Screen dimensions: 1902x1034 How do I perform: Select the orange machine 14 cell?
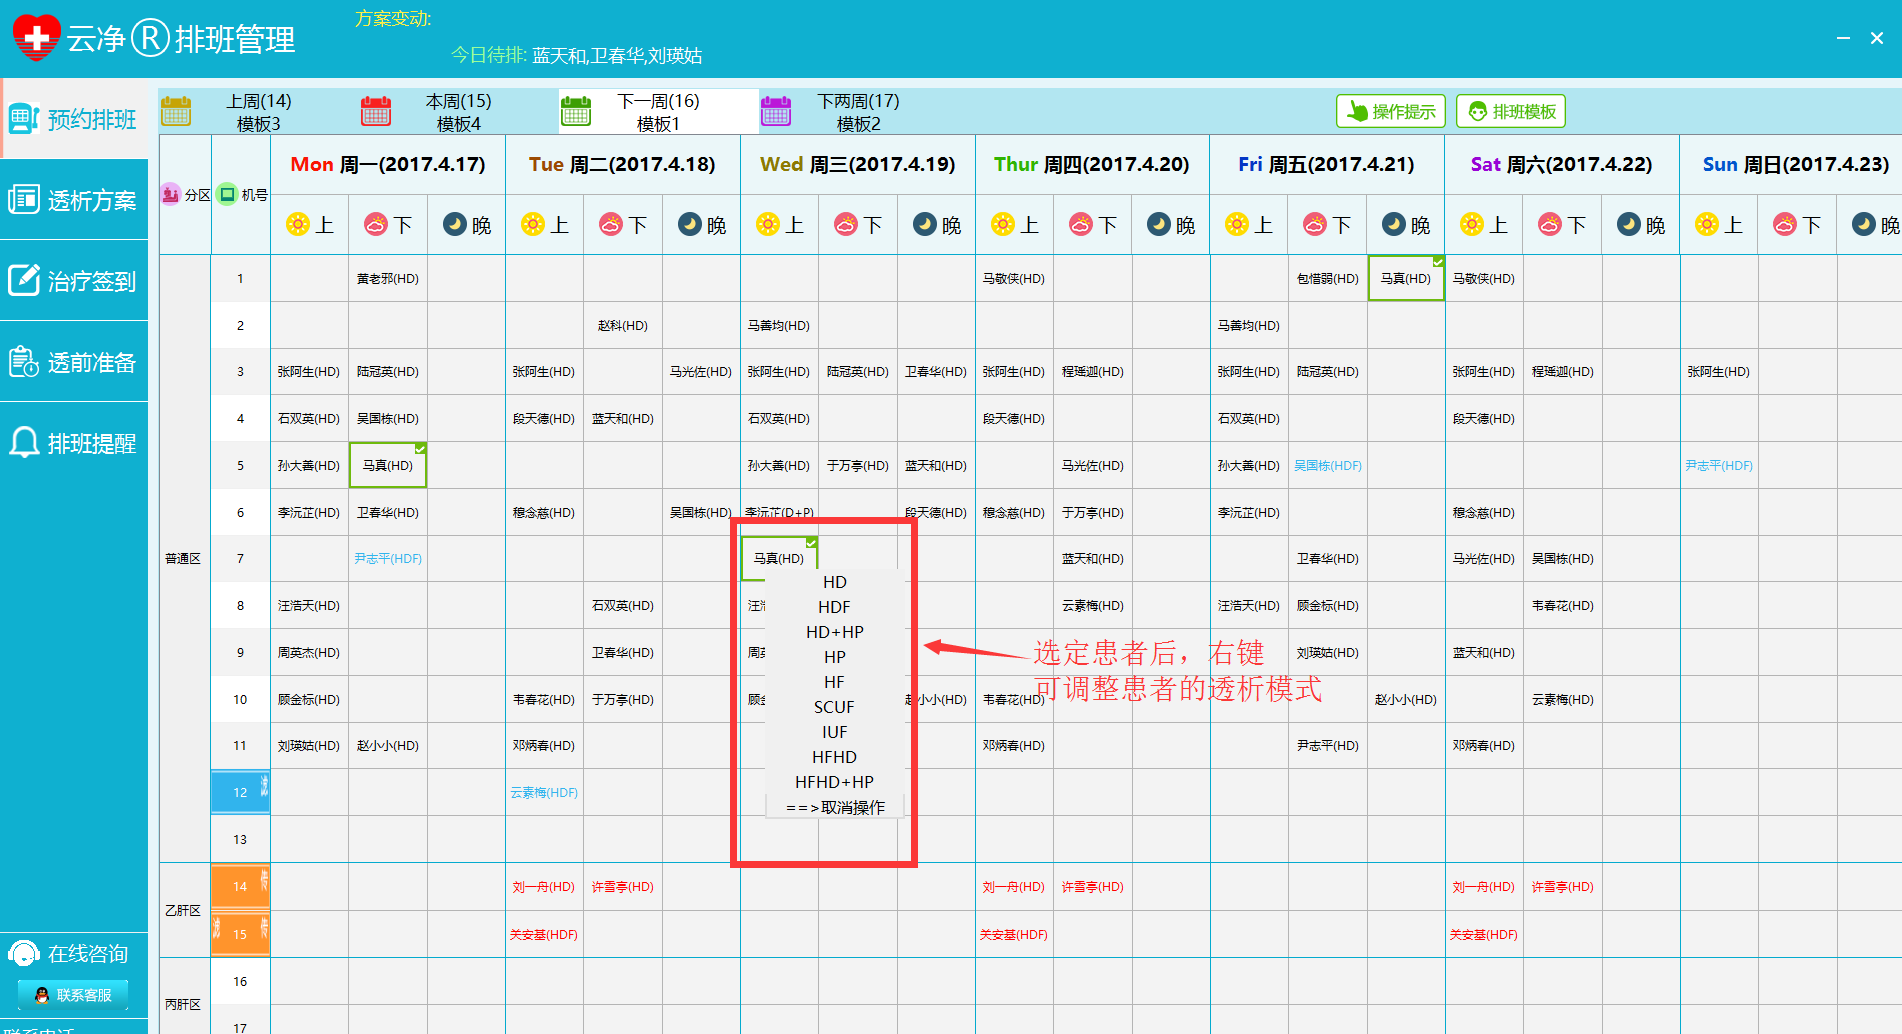240,887
